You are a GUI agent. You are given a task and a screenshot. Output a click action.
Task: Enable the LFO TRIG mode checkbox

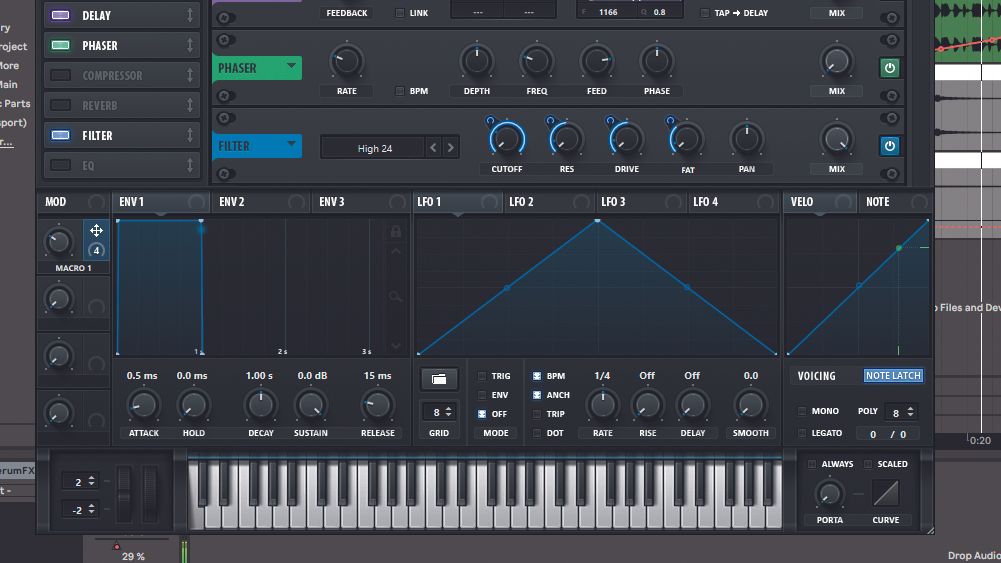pos(482,376)
